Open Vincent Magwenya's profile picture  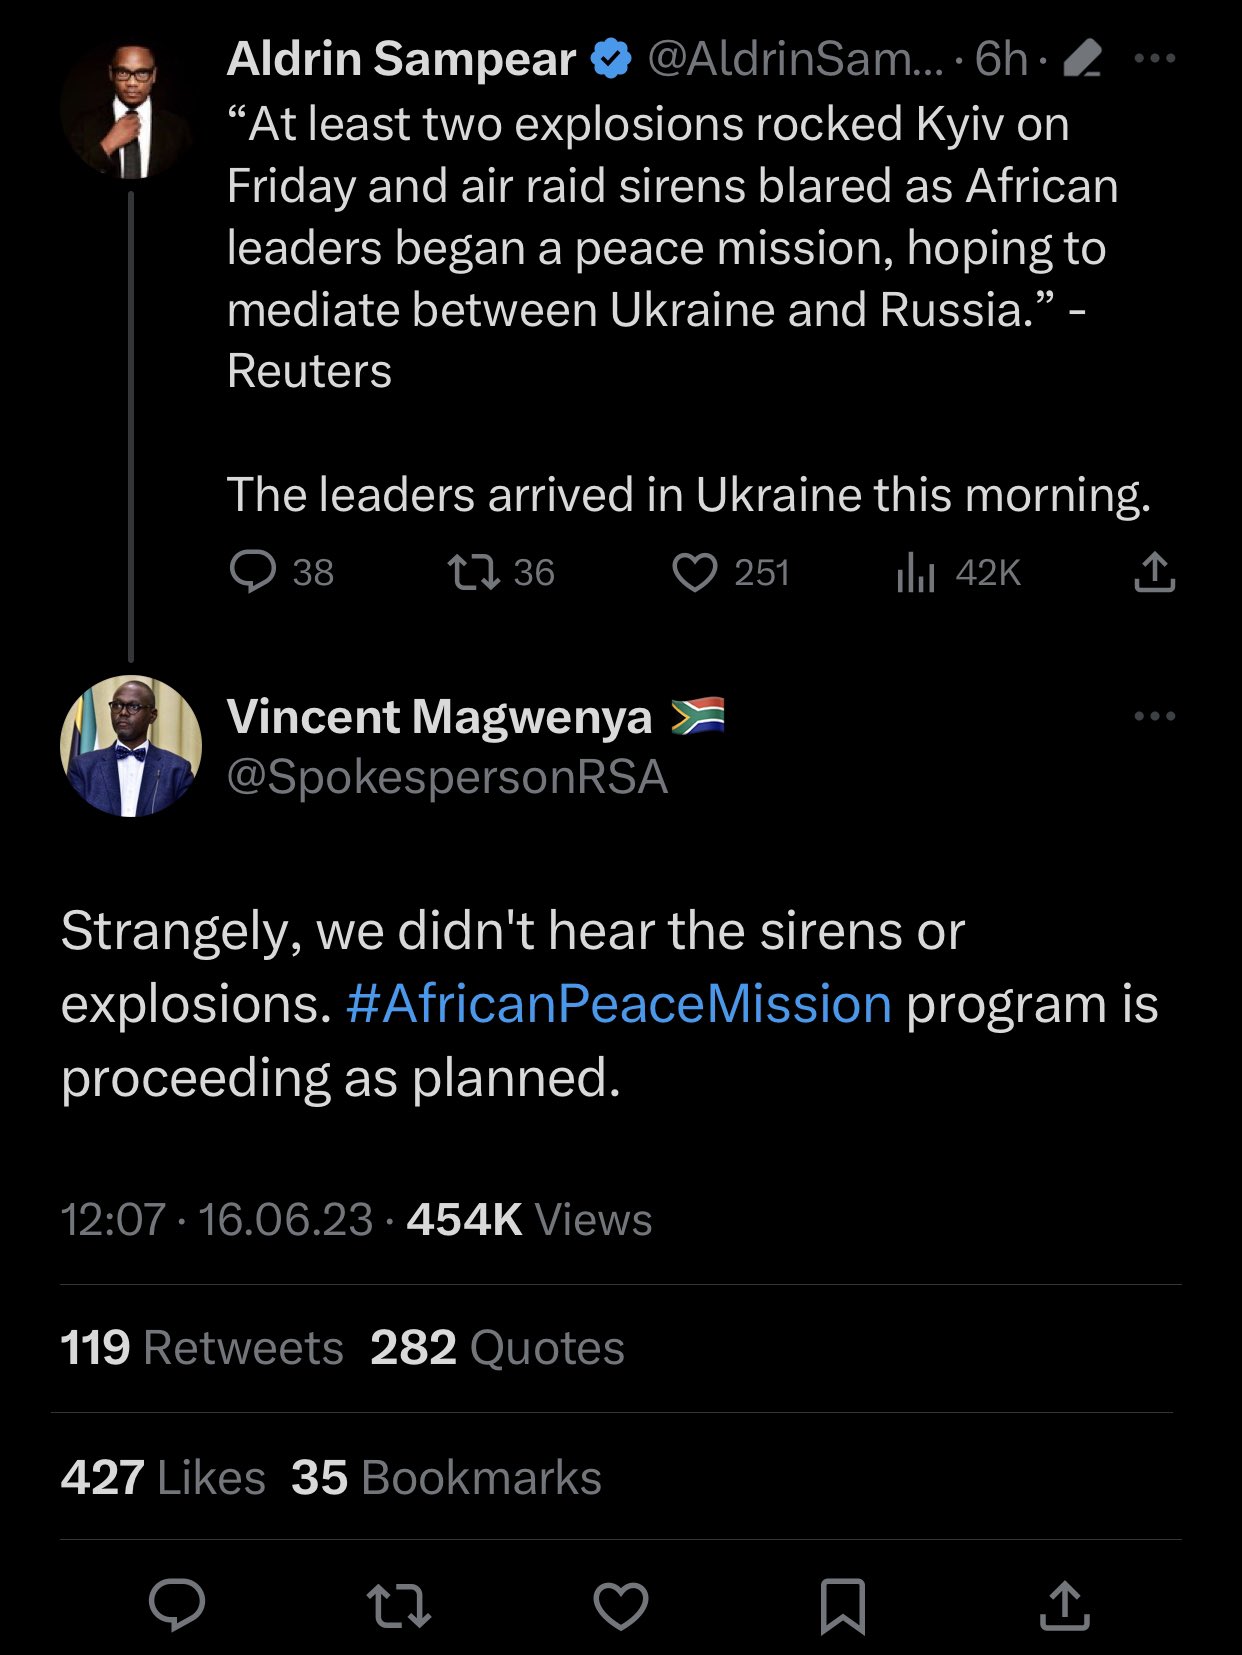[131, 746]
